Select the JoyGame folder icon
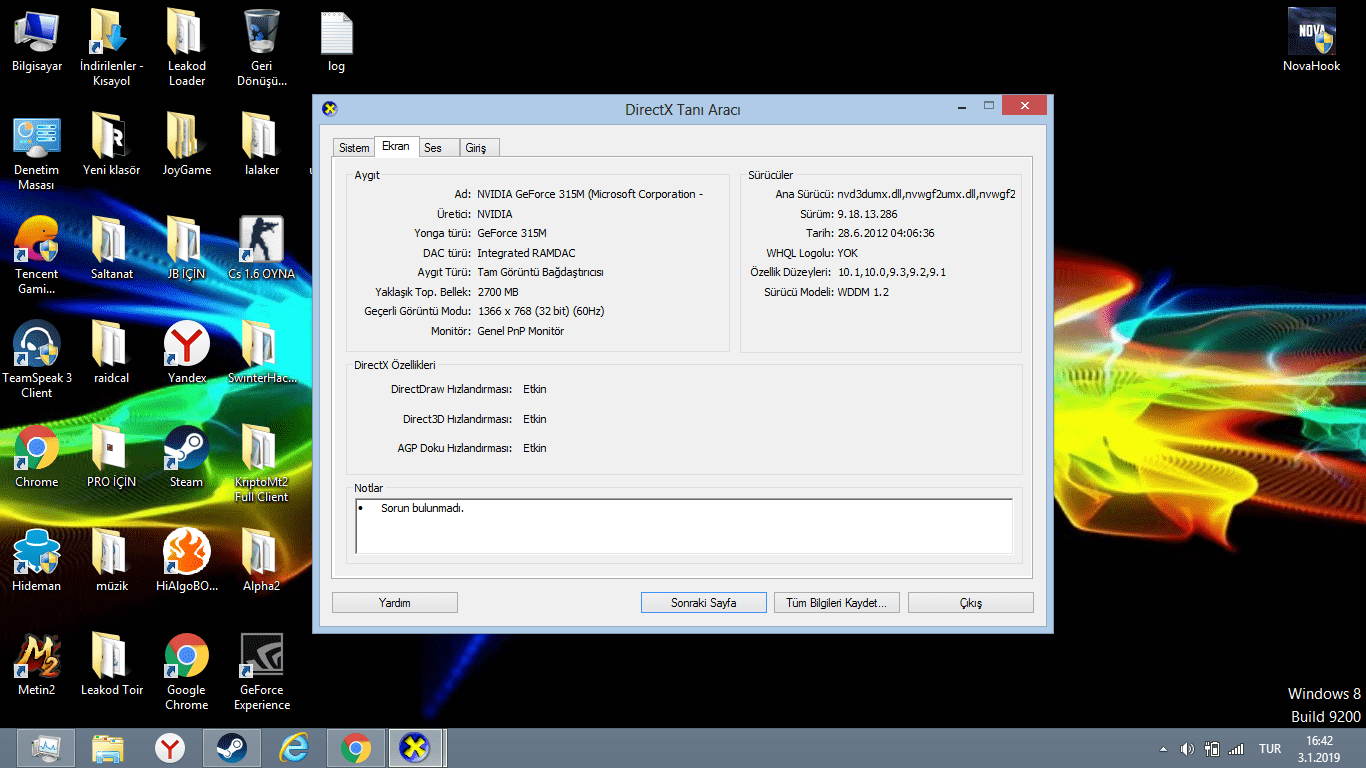The image size is (1366, 768). click(x=186, y=145)
